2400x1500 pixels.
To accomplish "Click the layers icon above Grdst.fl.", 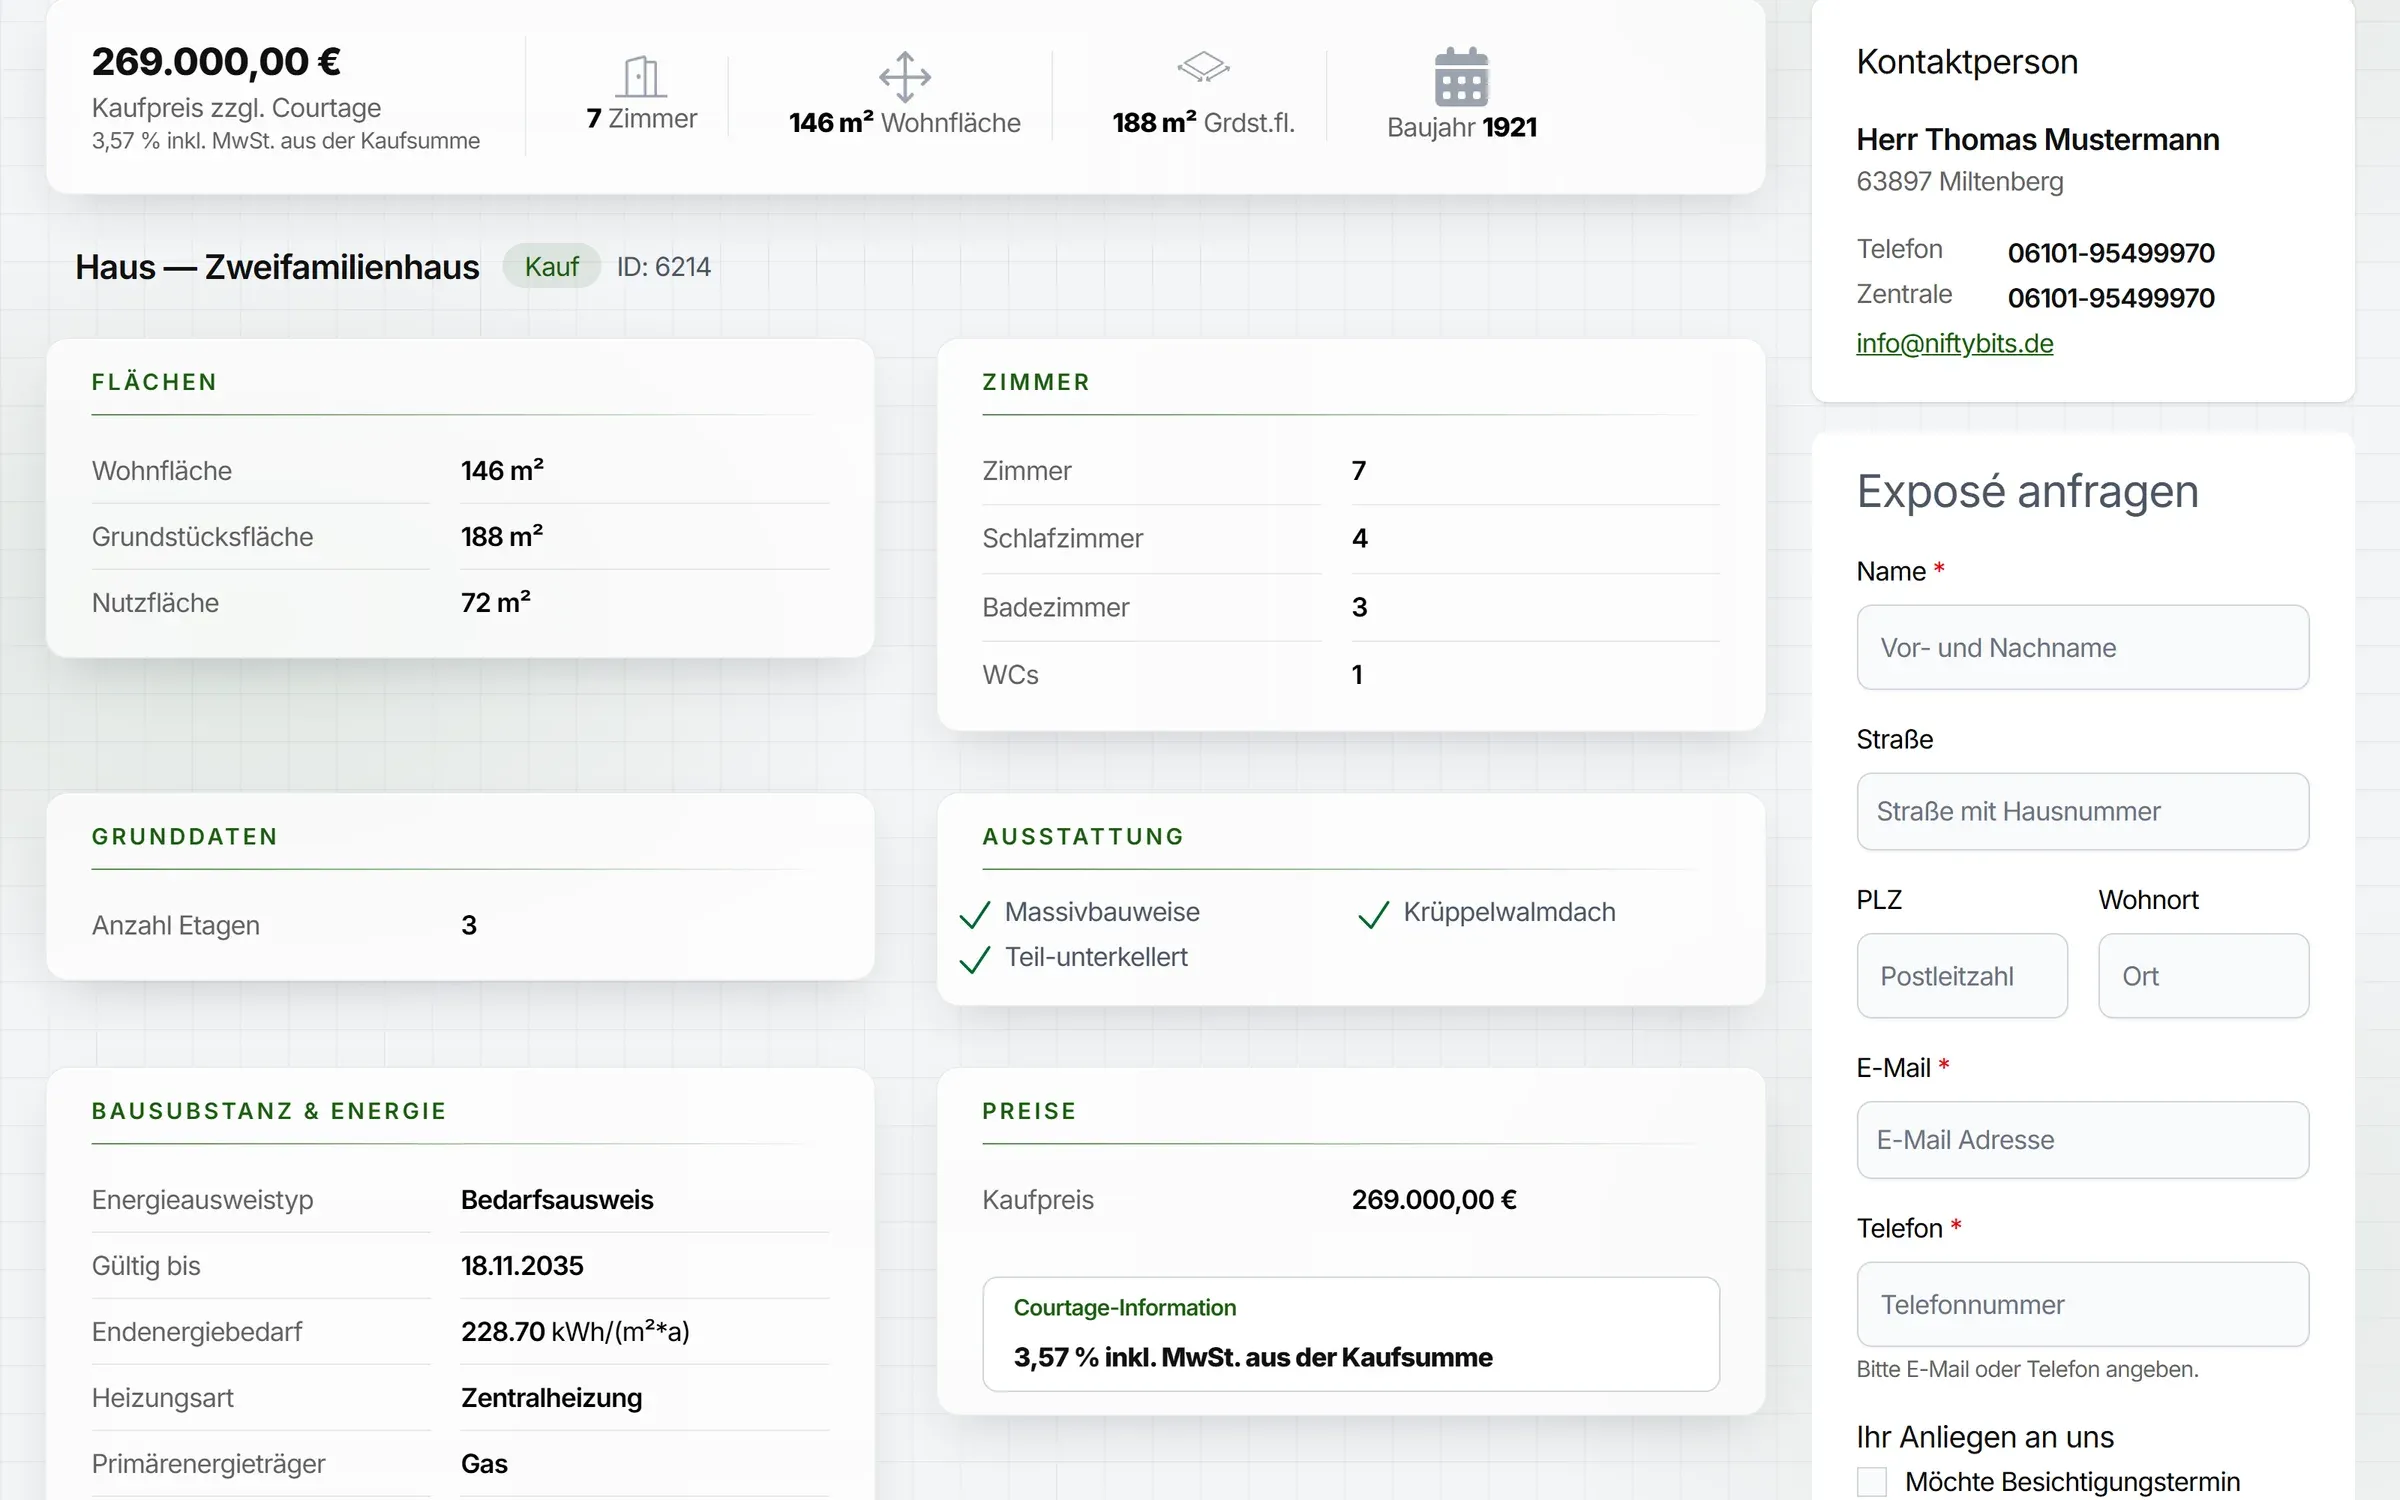I will pyautogui.click(x=1203, y=67).
